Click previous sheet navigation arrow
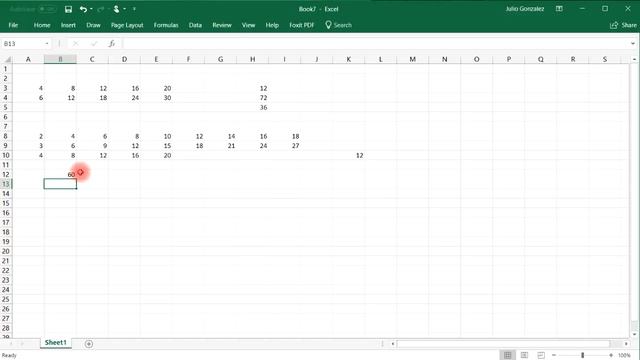Image resolution: width=640 pixels, height=360 pixels. click(11, 344)
